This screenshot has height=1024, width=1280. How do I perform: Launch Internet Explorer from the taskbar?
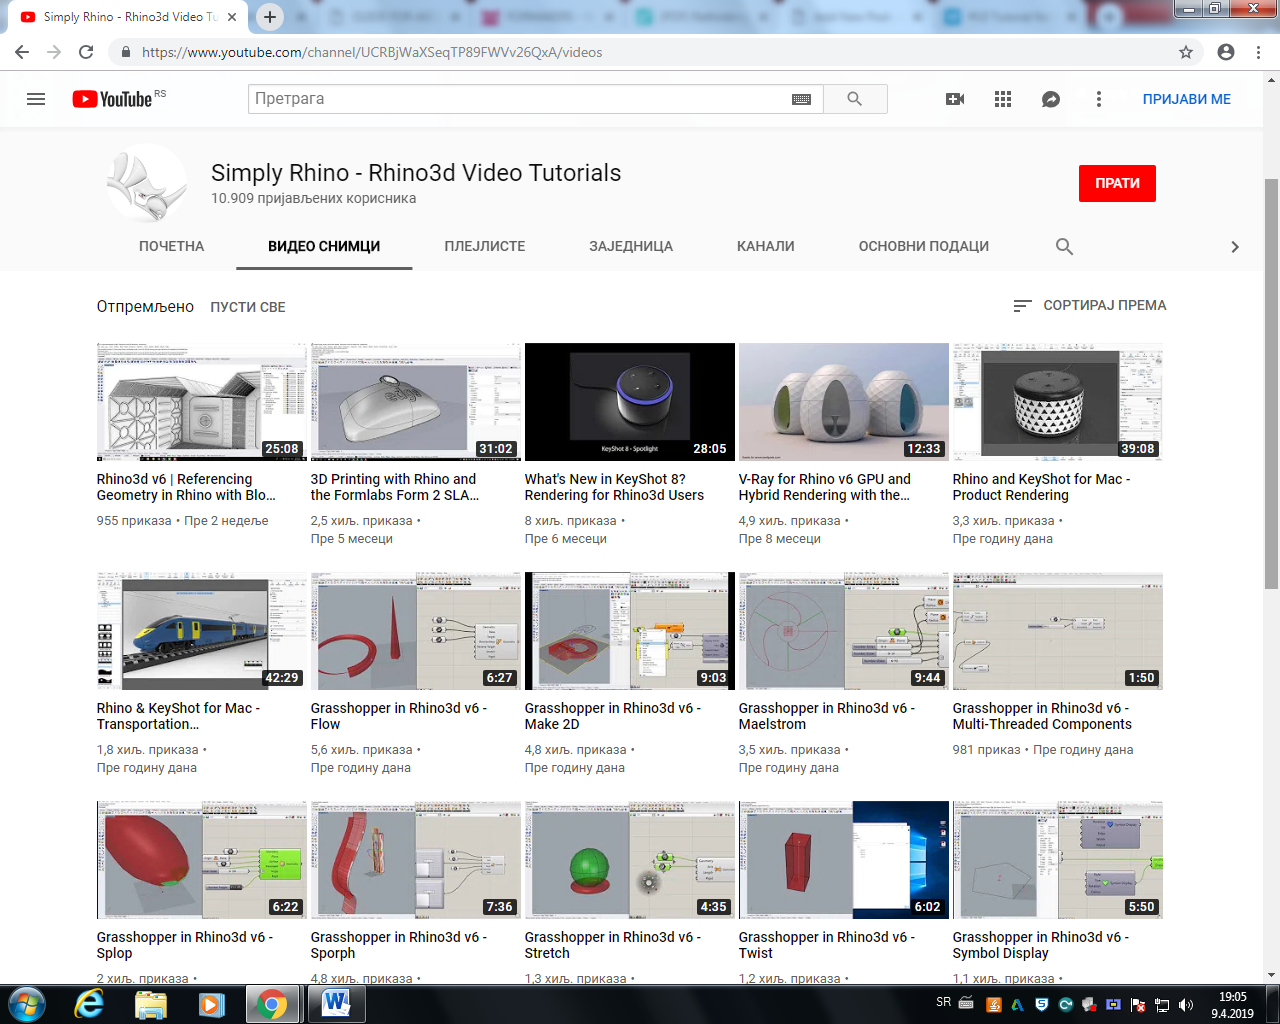[x=89, y=1004]
